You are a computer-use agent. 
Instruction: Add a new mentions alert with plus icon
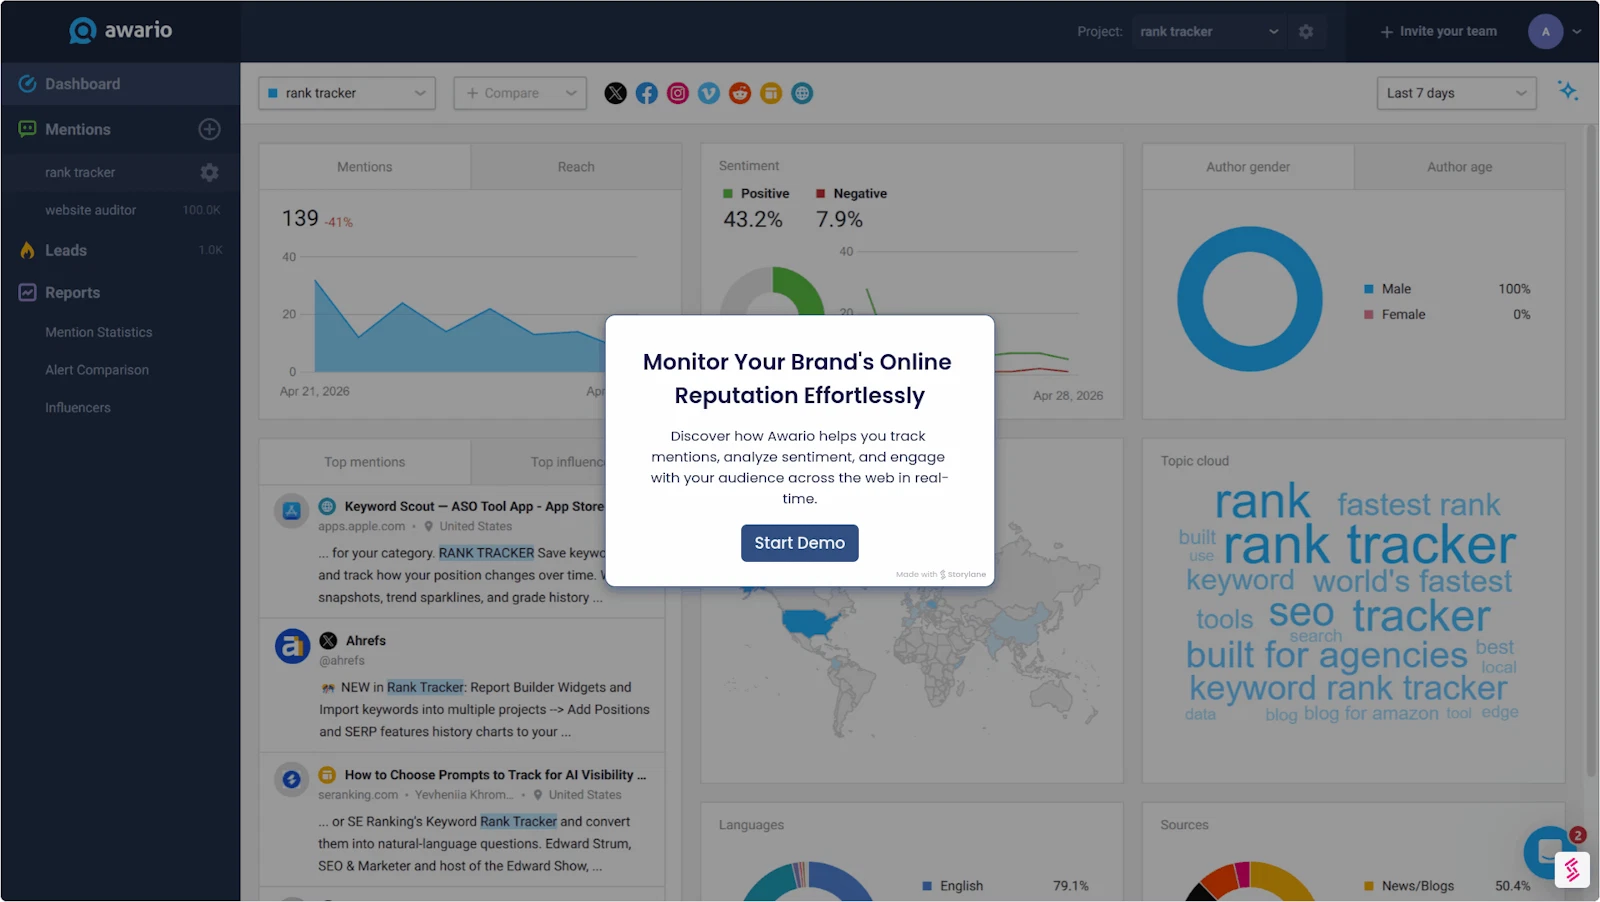coord(209,129)
